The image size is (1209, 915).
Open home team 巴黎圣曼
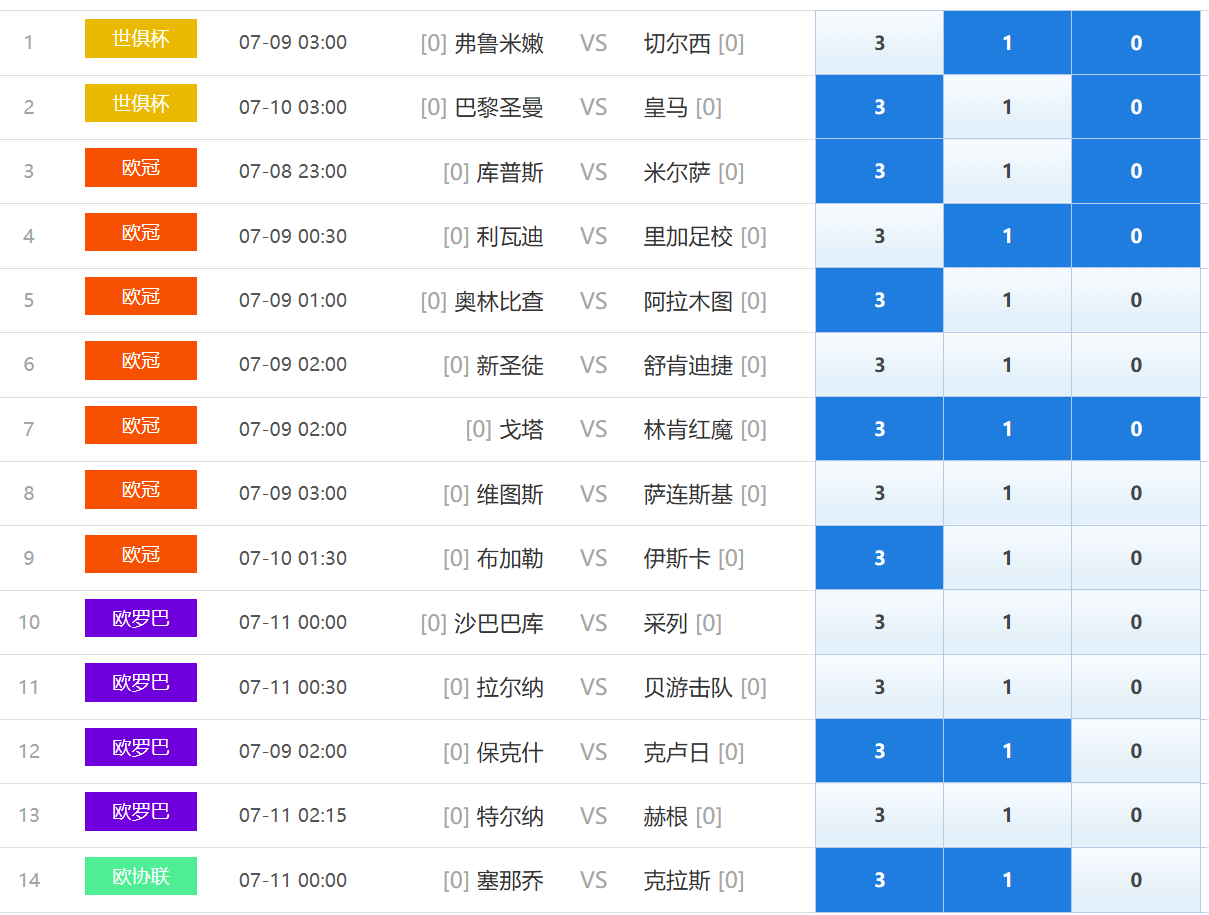(499, 107)
